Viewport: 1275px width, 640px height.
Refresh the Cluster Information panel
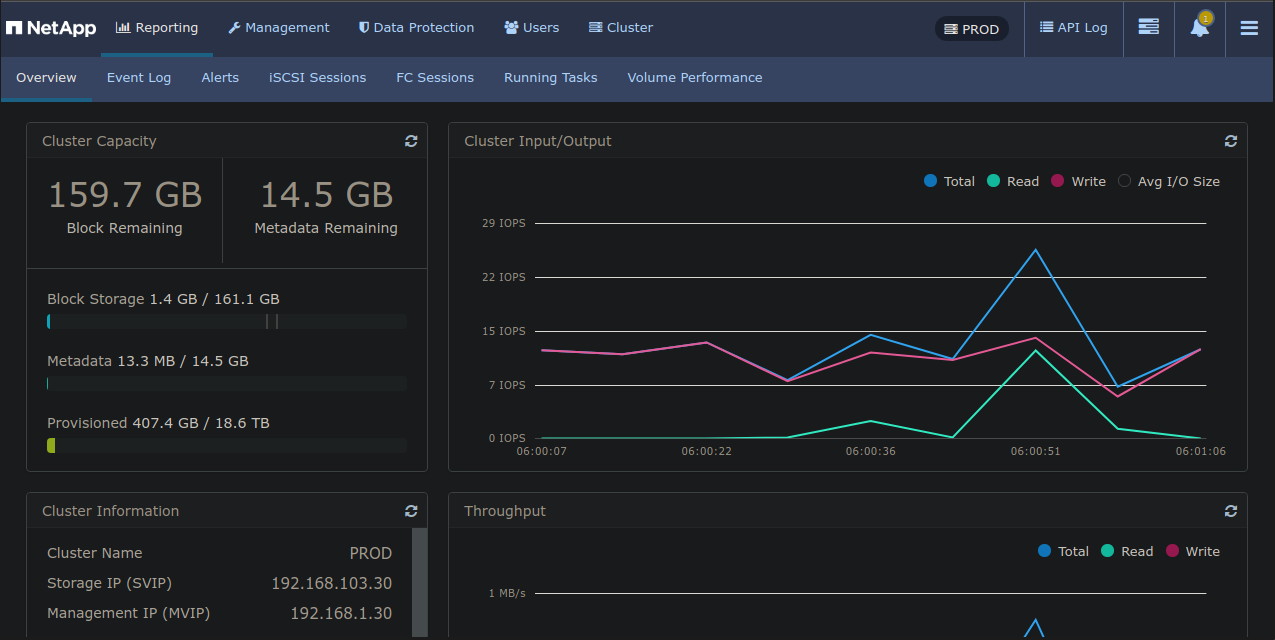(411, 511)
